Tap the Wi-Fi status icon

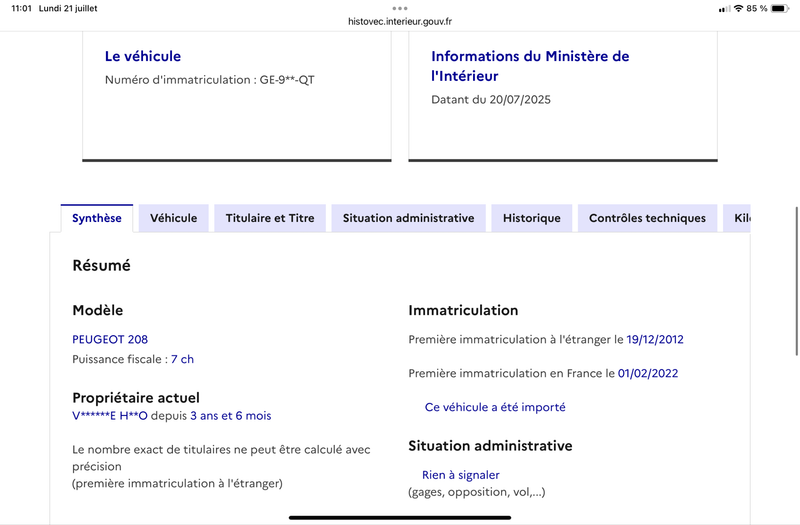pos(738,8)
